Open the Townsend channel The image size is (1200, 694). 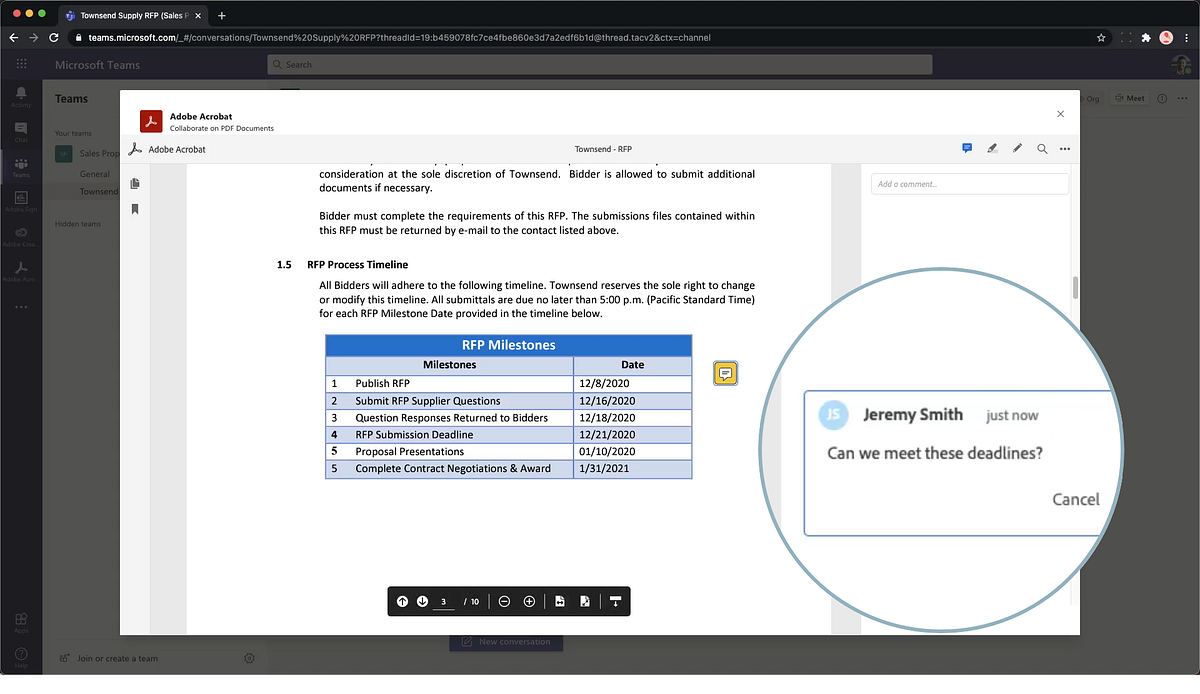coord(99,192)
